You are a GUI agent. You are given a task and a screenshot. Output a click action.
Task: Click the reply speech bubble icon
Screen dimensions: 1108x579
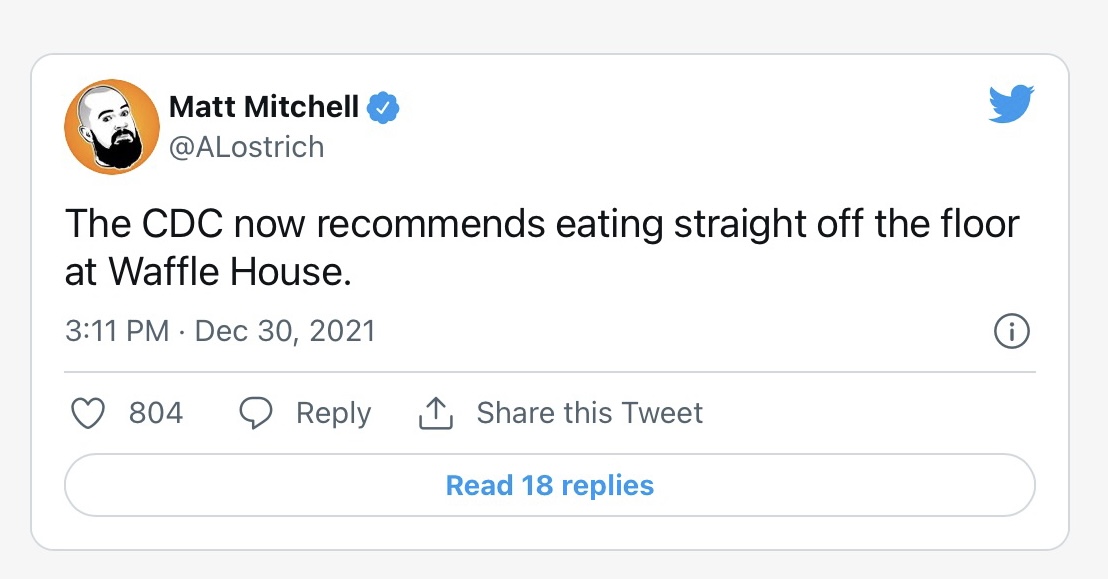(257, 413)
